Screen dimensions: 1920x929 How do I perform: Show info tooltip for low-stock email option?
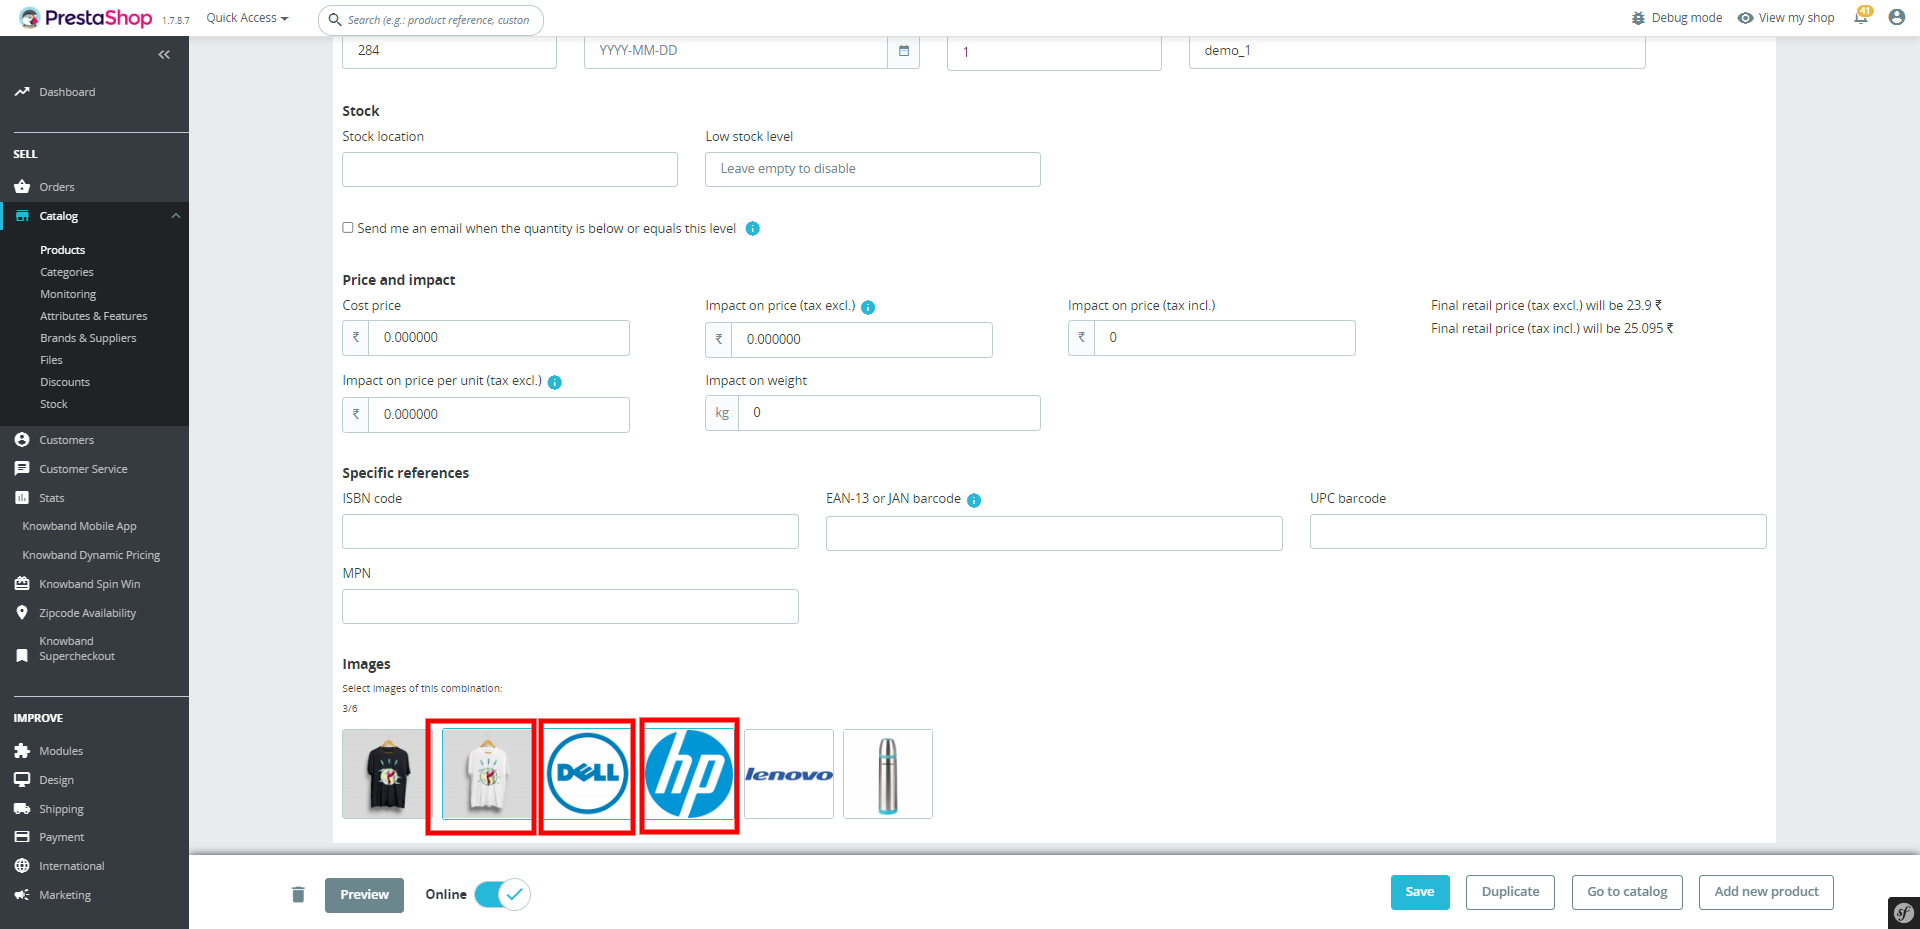click(753, 229)
